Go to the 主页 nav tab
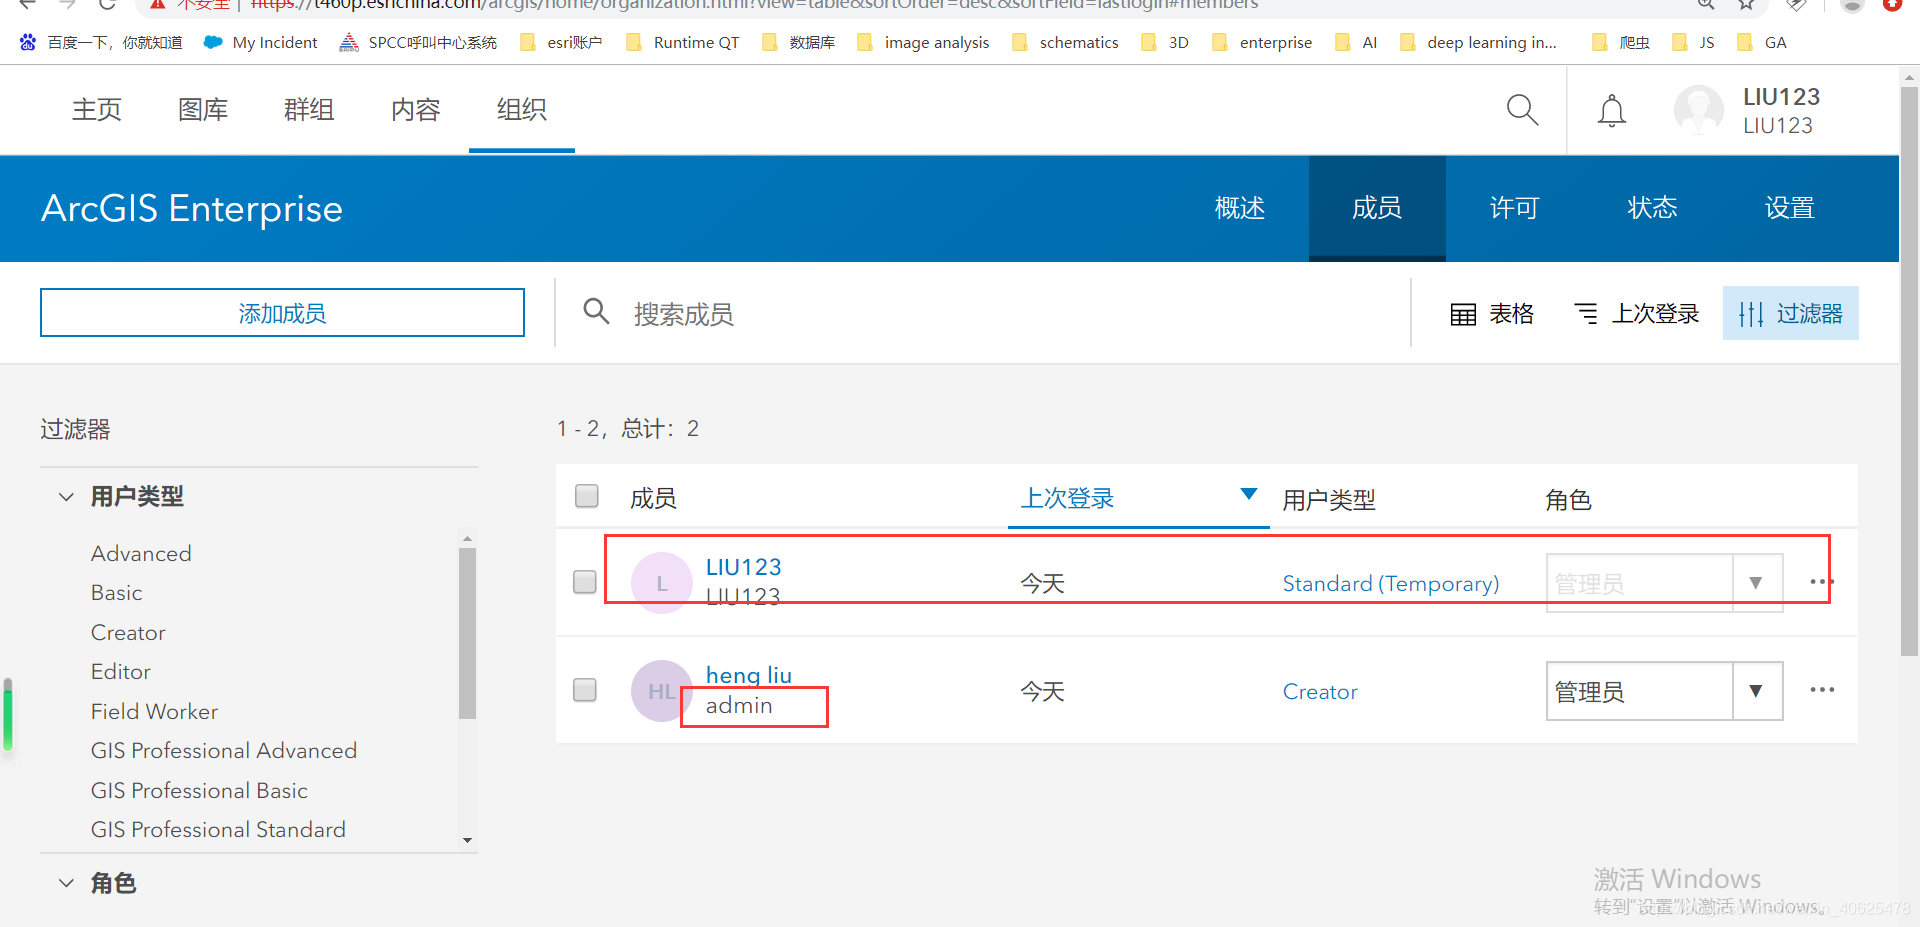 tap(97, 110)
